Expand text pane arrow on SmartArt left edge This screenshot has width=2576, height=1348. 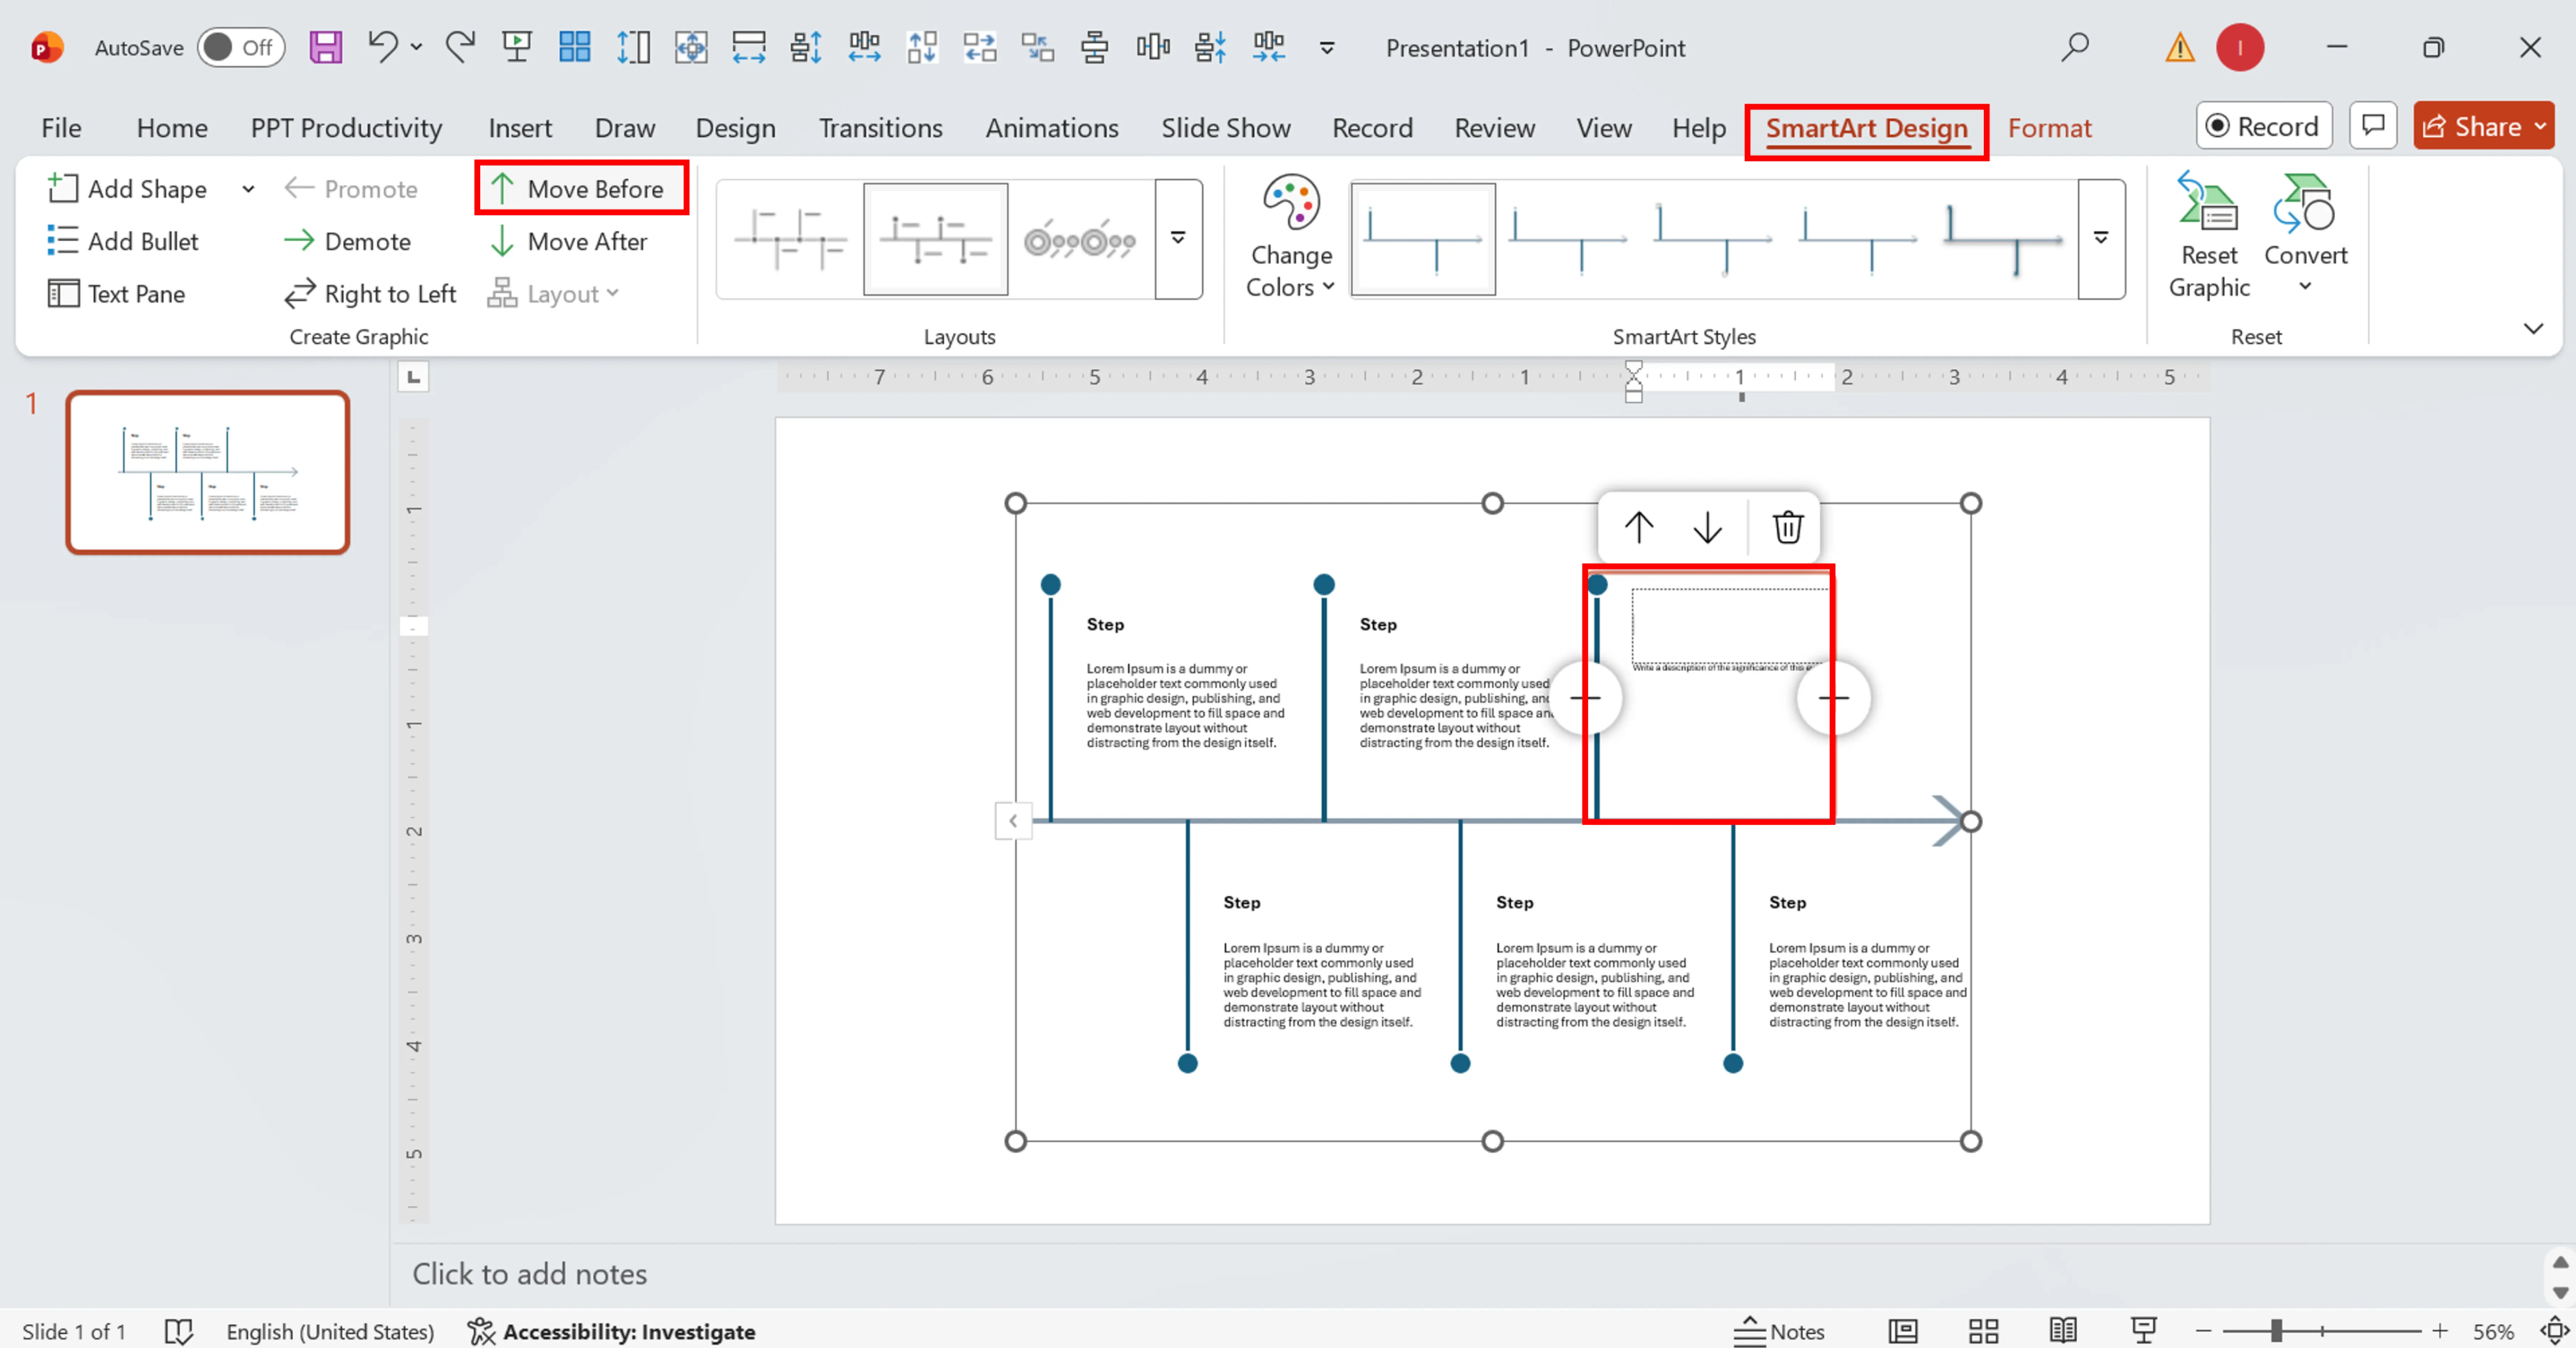[x=1013, y=821]
